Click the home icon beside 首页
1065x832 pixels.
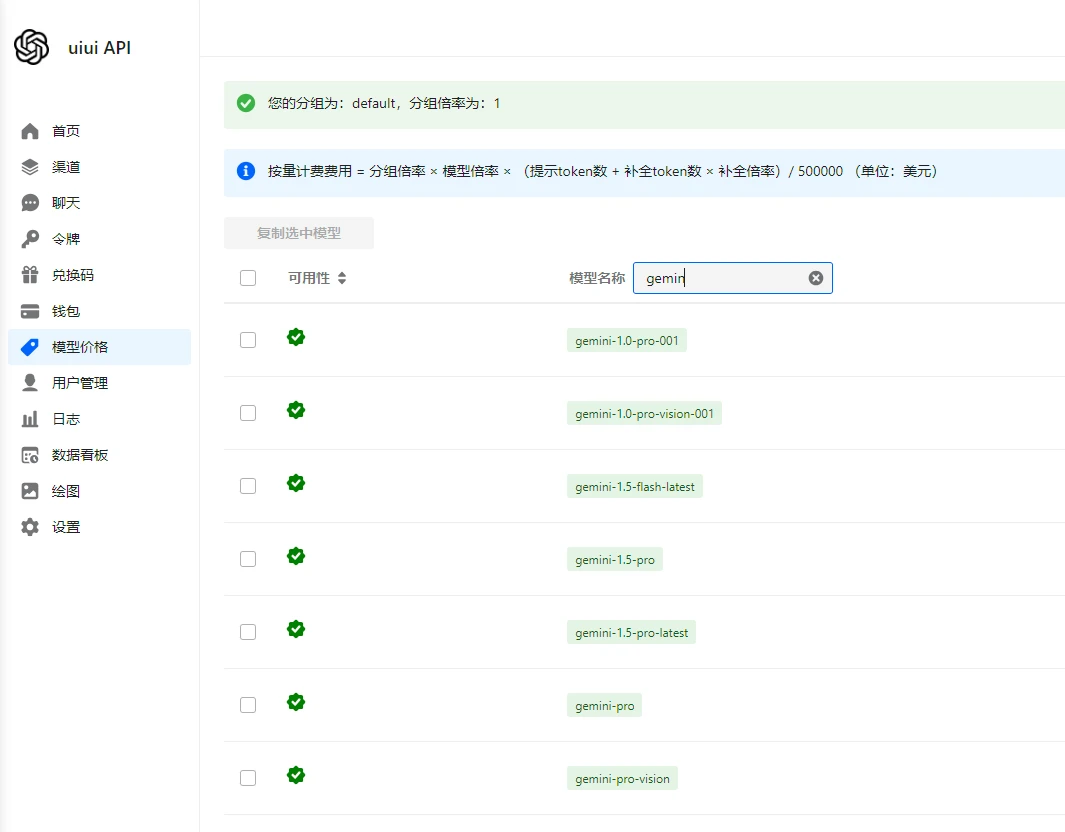pyautogui.click(x=30, y=131)
